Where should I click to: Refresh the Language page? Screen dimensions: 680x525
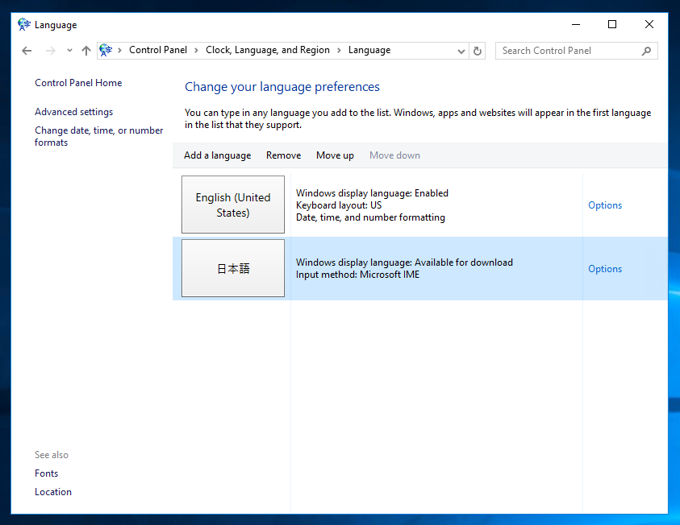coord(477,51)
